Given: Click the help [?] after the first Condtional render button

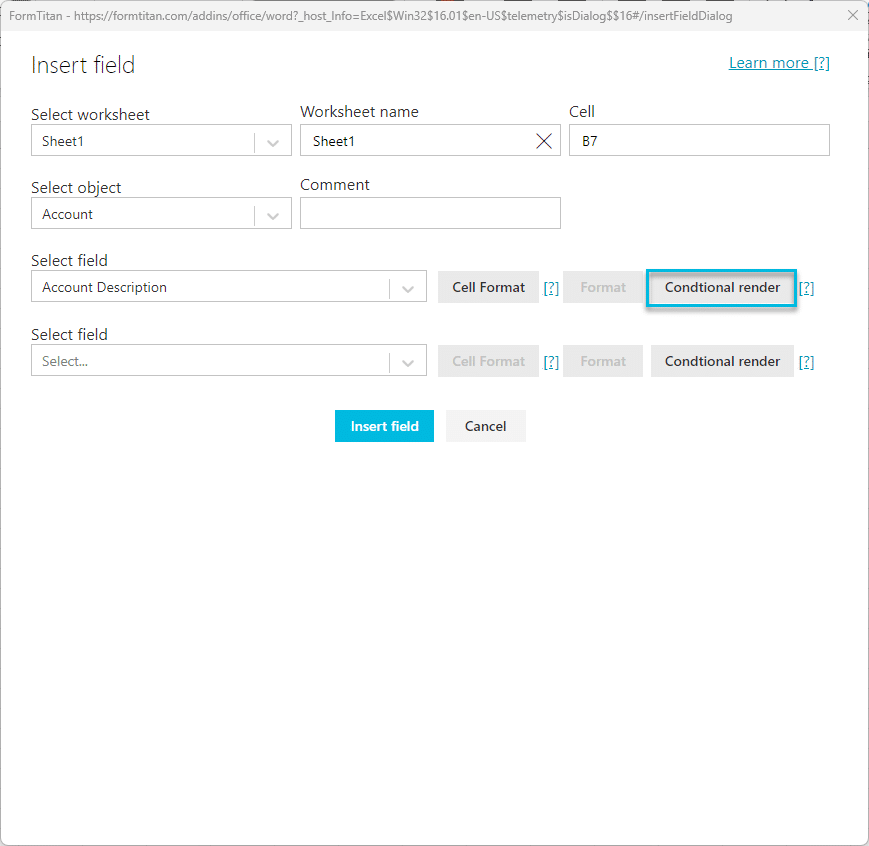Looking at the screenshot, I should click(806, 288).
